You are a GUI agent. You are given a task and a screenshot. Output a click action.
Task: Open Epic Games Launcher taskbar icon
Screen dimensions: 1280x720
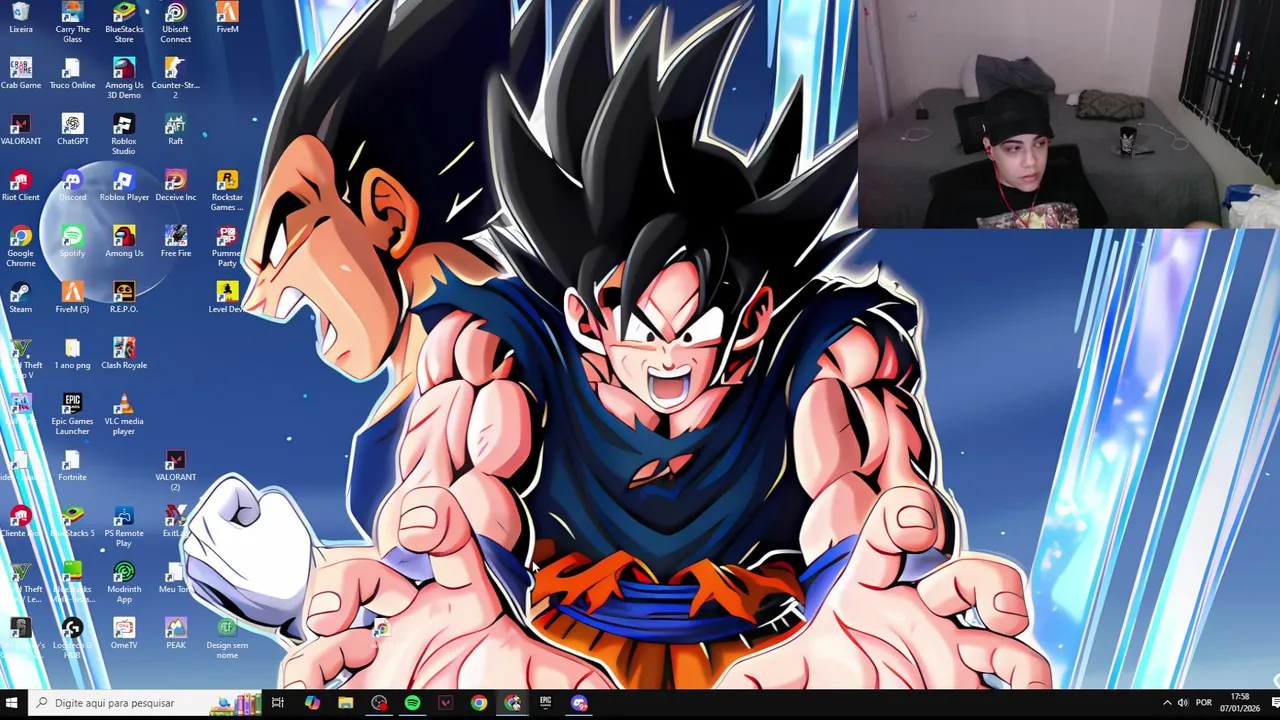545,703
